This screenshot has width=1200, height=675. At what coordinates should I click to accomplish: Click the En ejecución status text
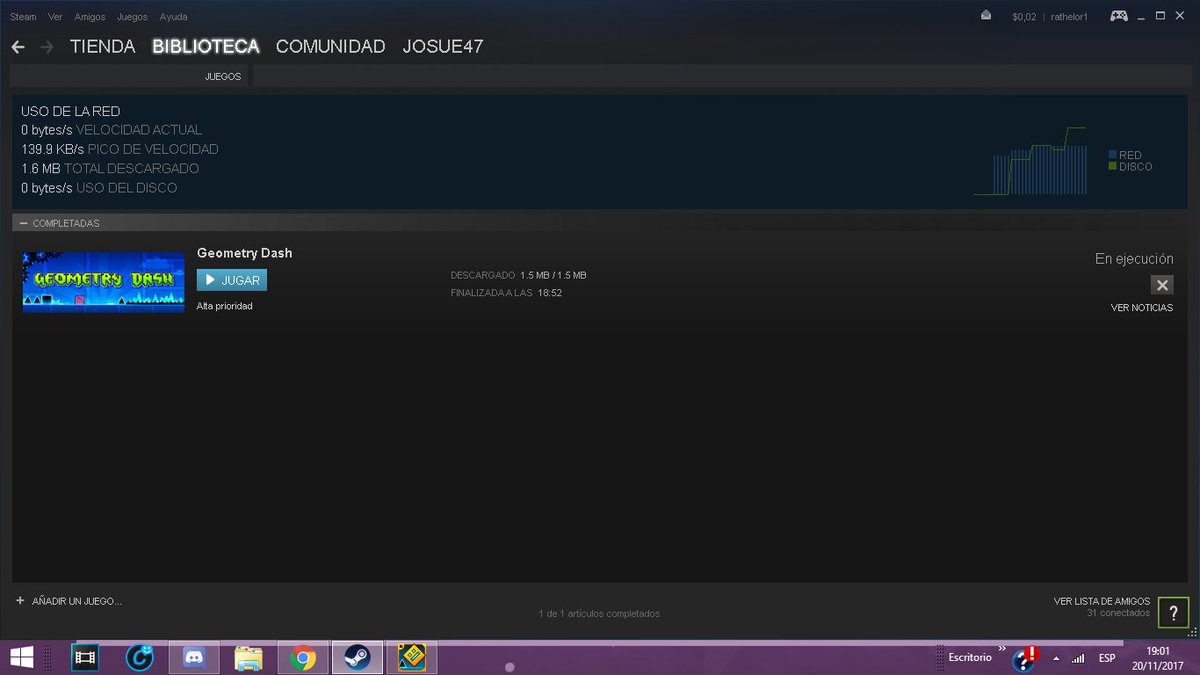click(x=1134, y=259)
